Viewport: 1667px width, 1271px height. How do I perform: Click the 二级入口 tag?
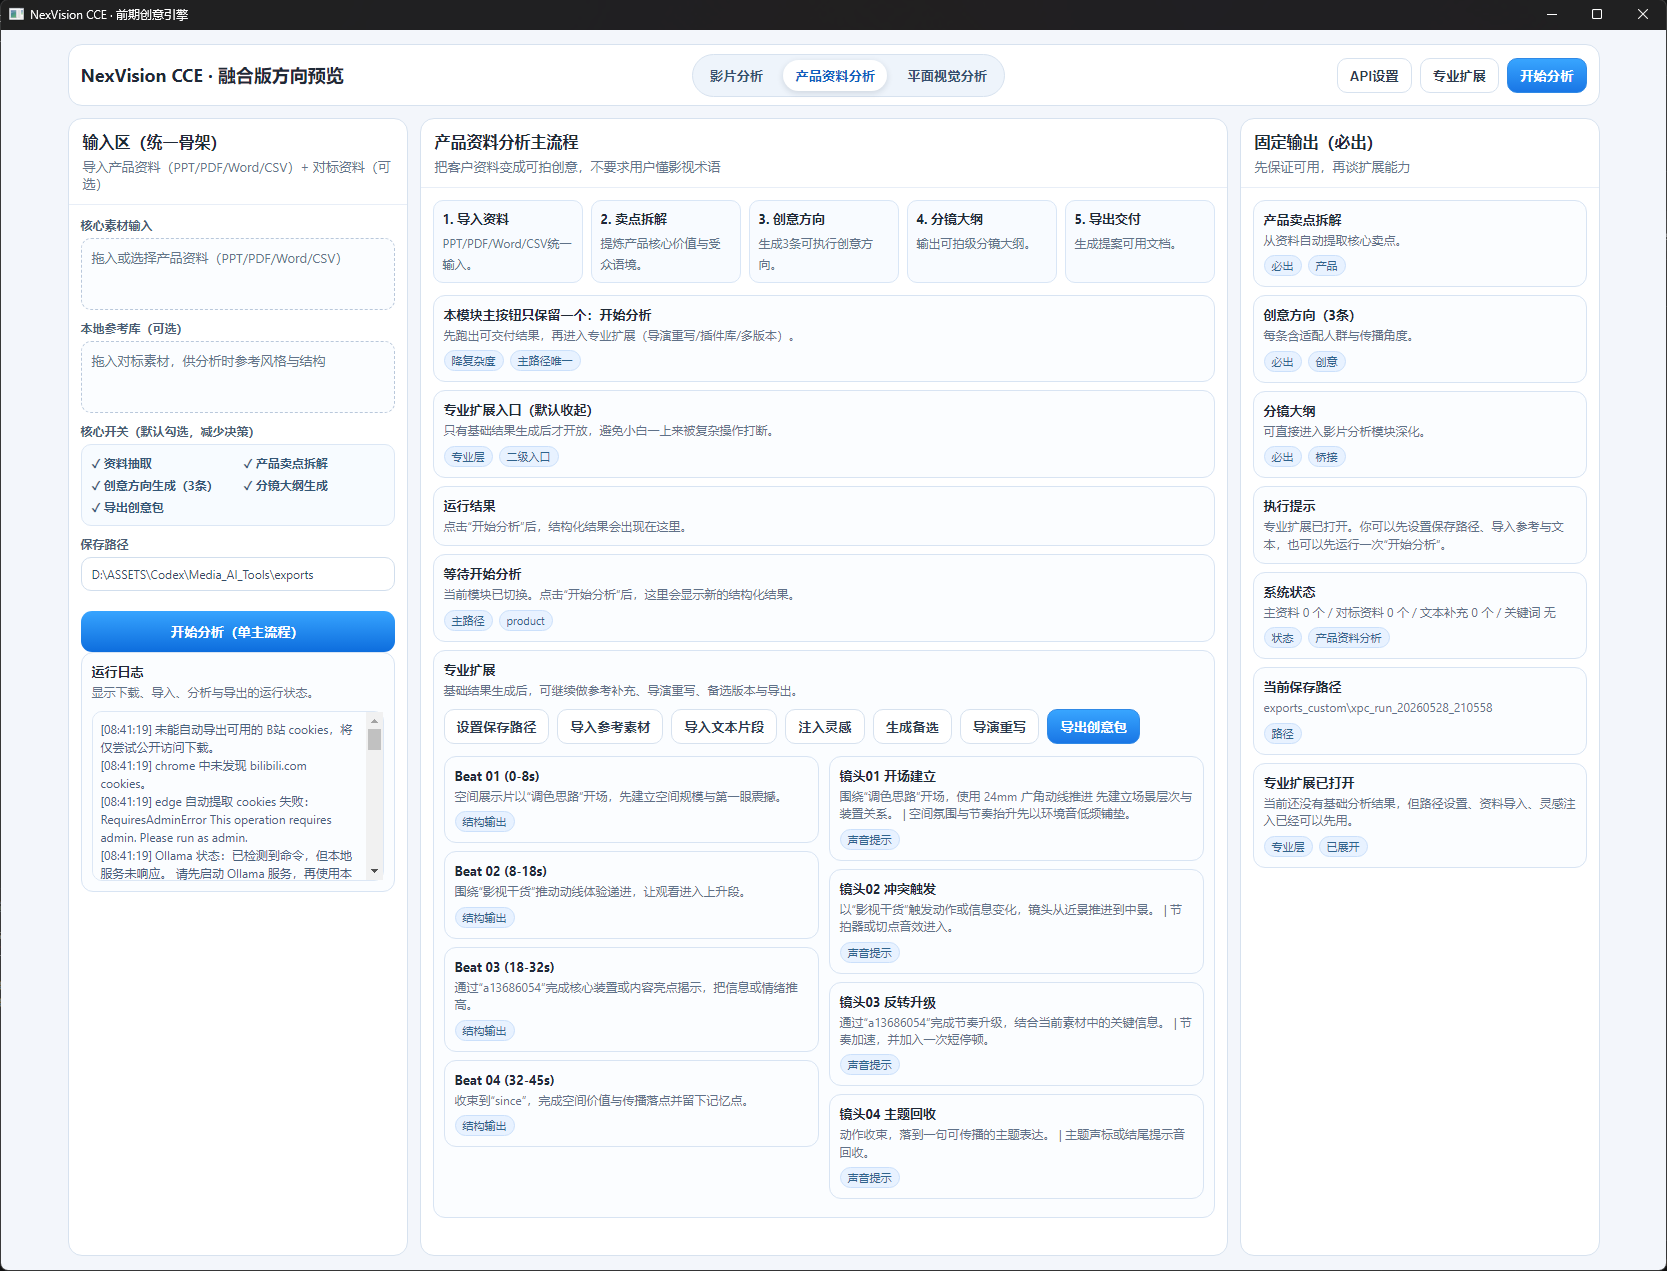[x=528, y=457]
